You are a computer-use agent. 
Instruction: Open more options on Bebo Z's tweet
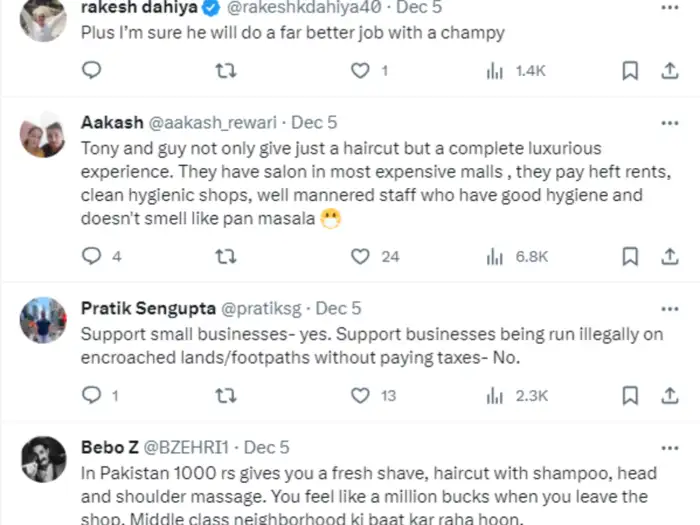click(x=670, y=448)
